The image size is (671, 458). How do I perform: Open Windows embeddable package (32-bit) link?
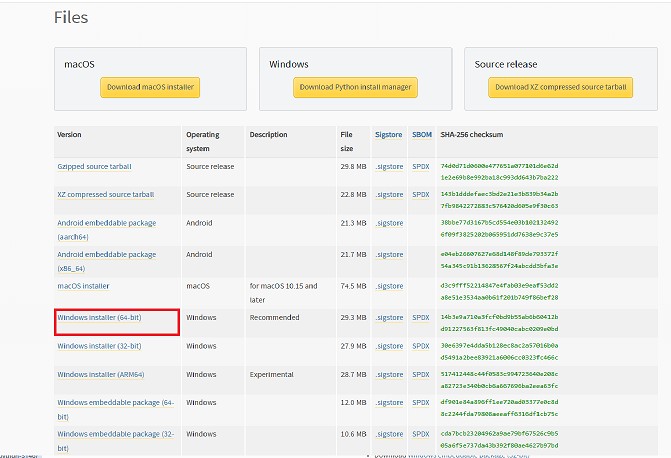(116, 441)
